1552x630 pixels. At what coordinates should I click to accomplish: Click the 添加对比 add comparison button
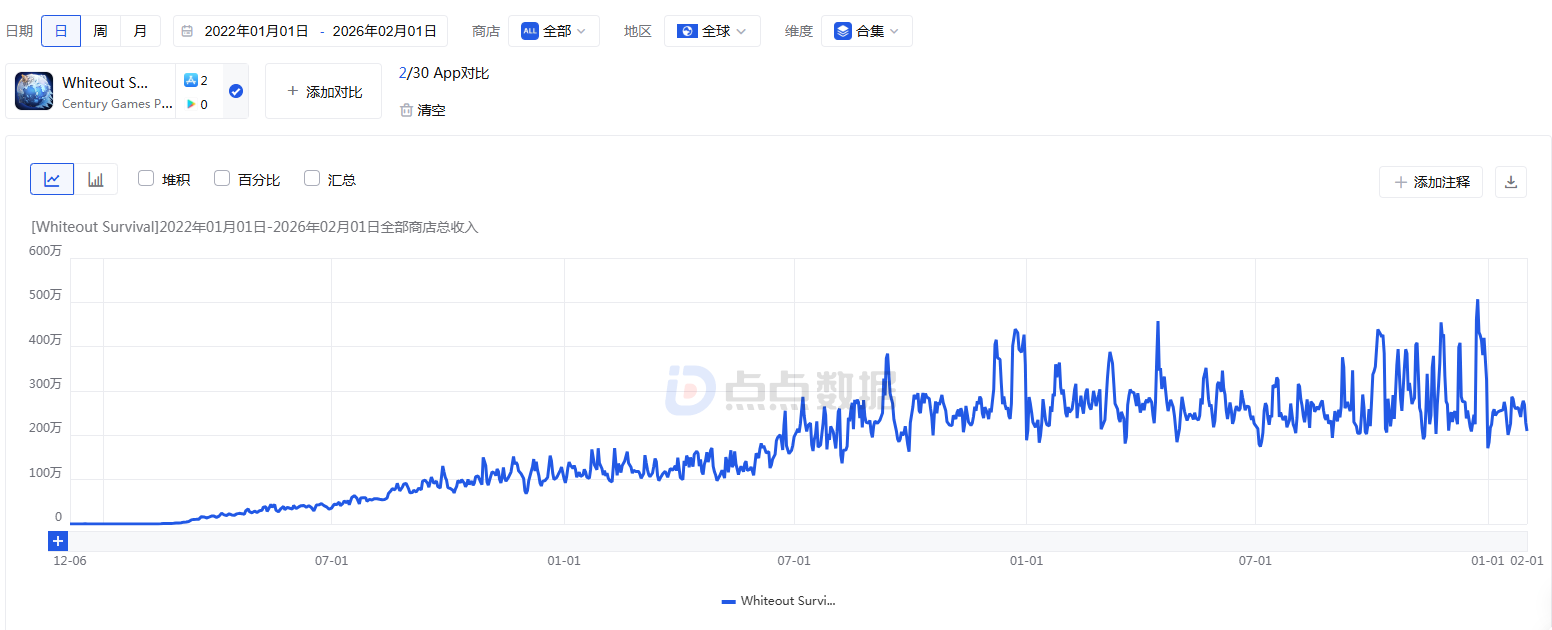point(323,91)
